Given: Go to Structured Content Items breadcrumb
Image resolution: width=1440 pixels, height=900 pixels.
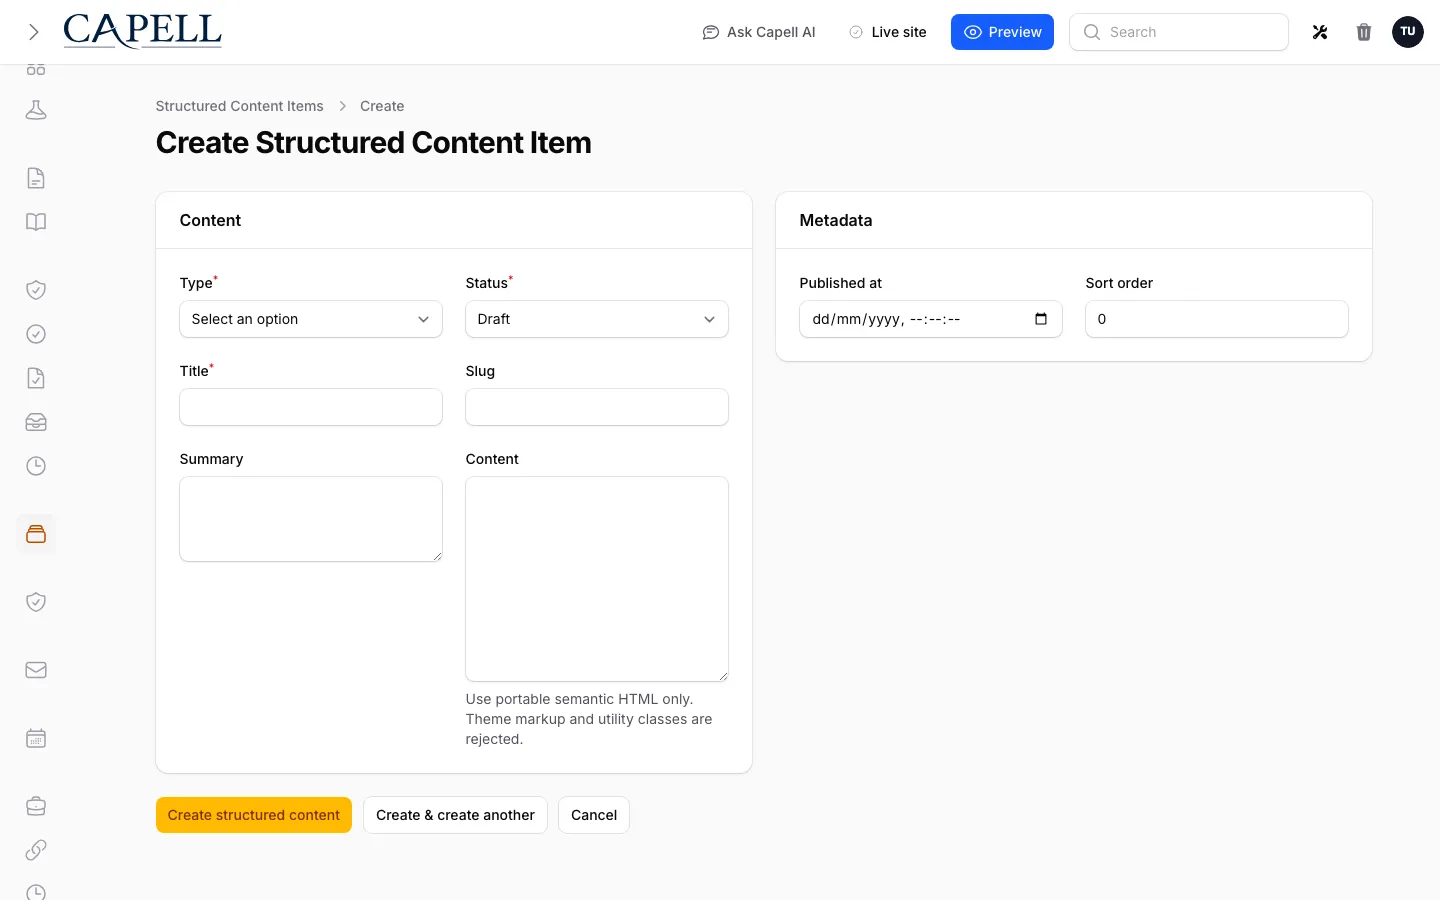Looking at the screenshot, I should (x=239, y=106).
